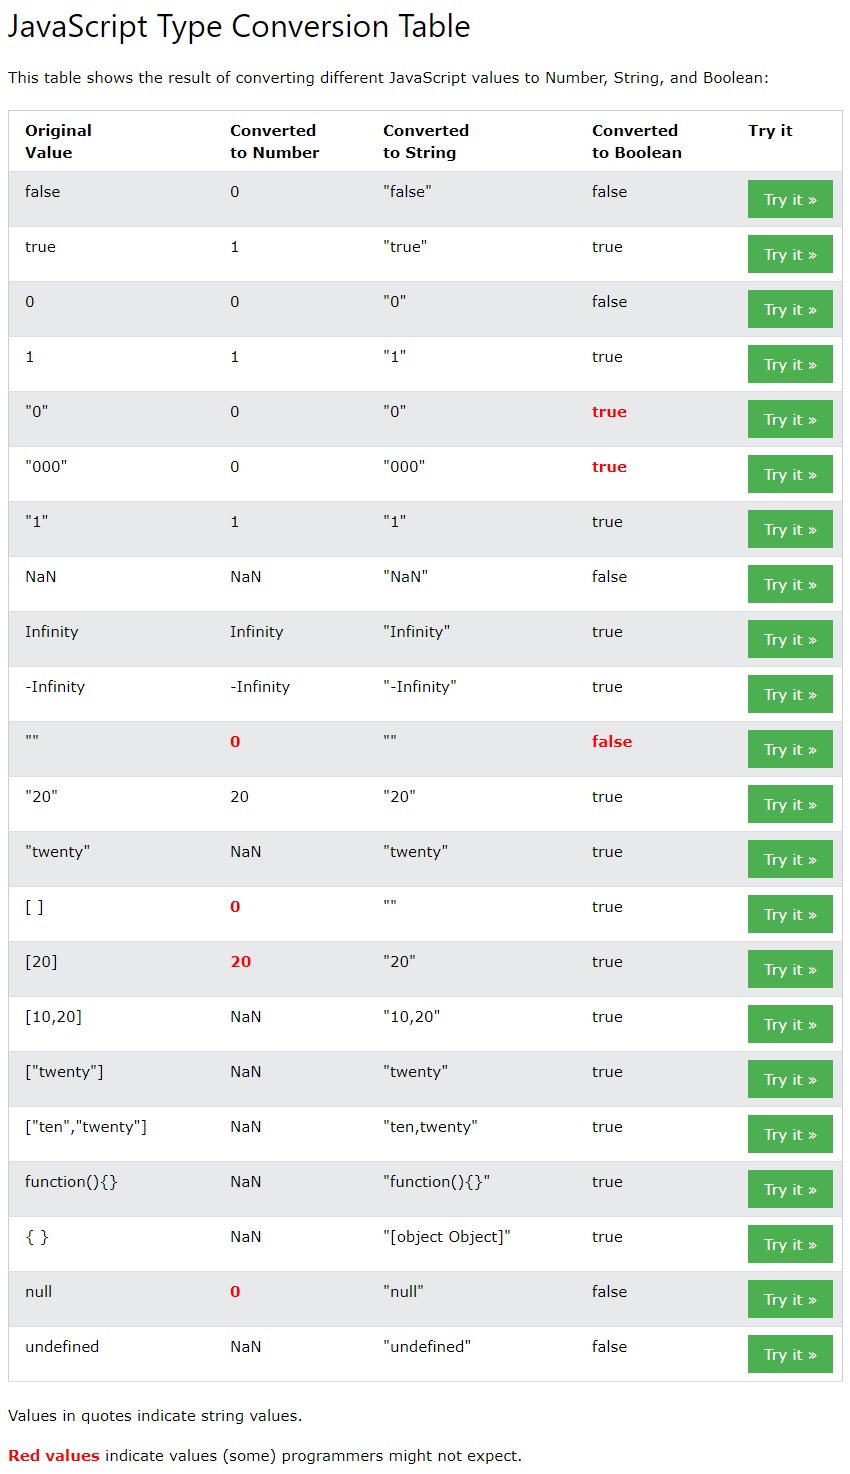The image size is (850, 1474).
Task: Click Try it for the NaN row
Action: [789, 585]
